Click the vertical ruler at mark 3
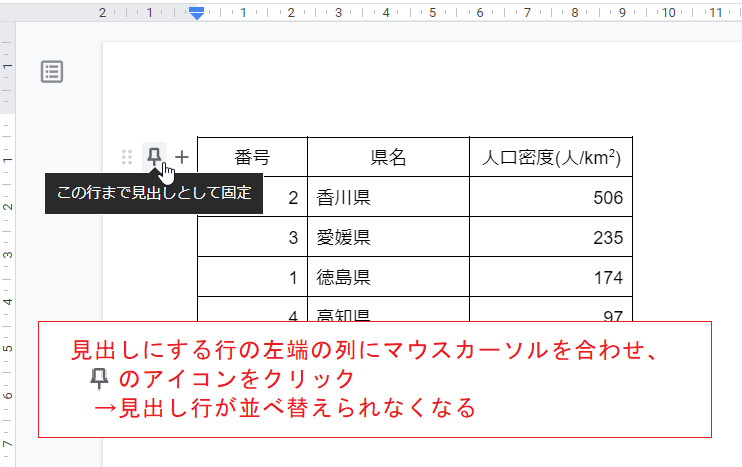Image resolution: width=742 pixels, height=467 pixels. 8,255
